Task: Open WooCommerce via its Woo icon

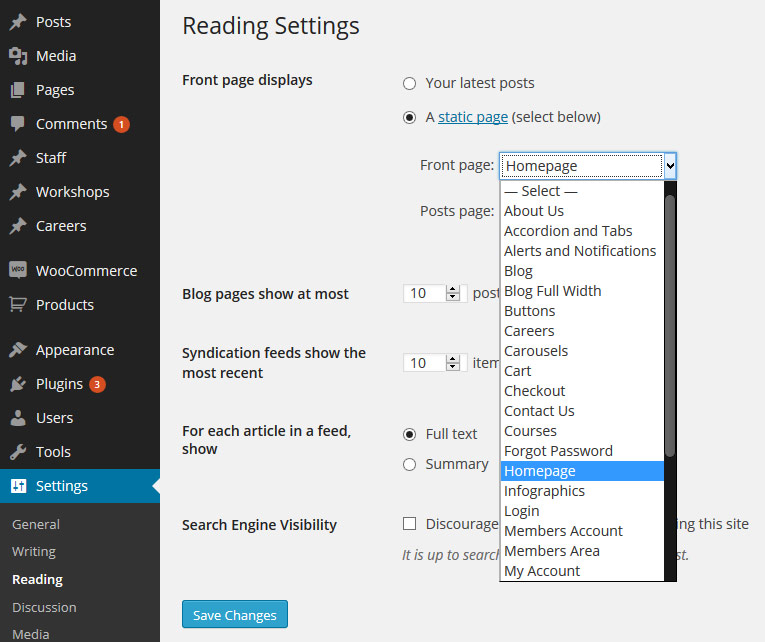Action: click(x=18, y=270)
